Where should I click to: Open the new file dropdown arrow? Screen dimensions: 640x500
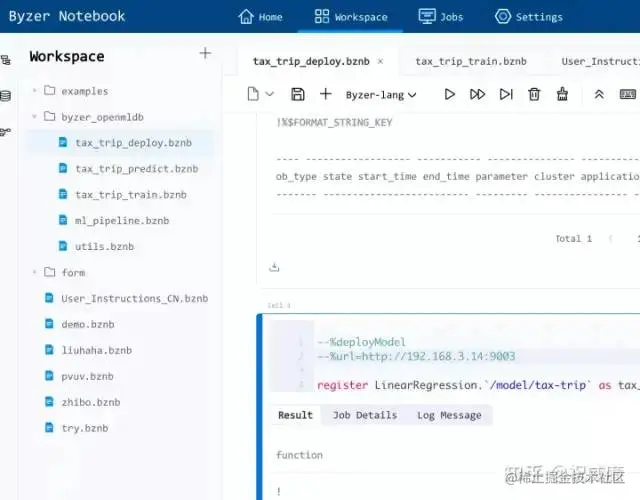coord(269,94)
